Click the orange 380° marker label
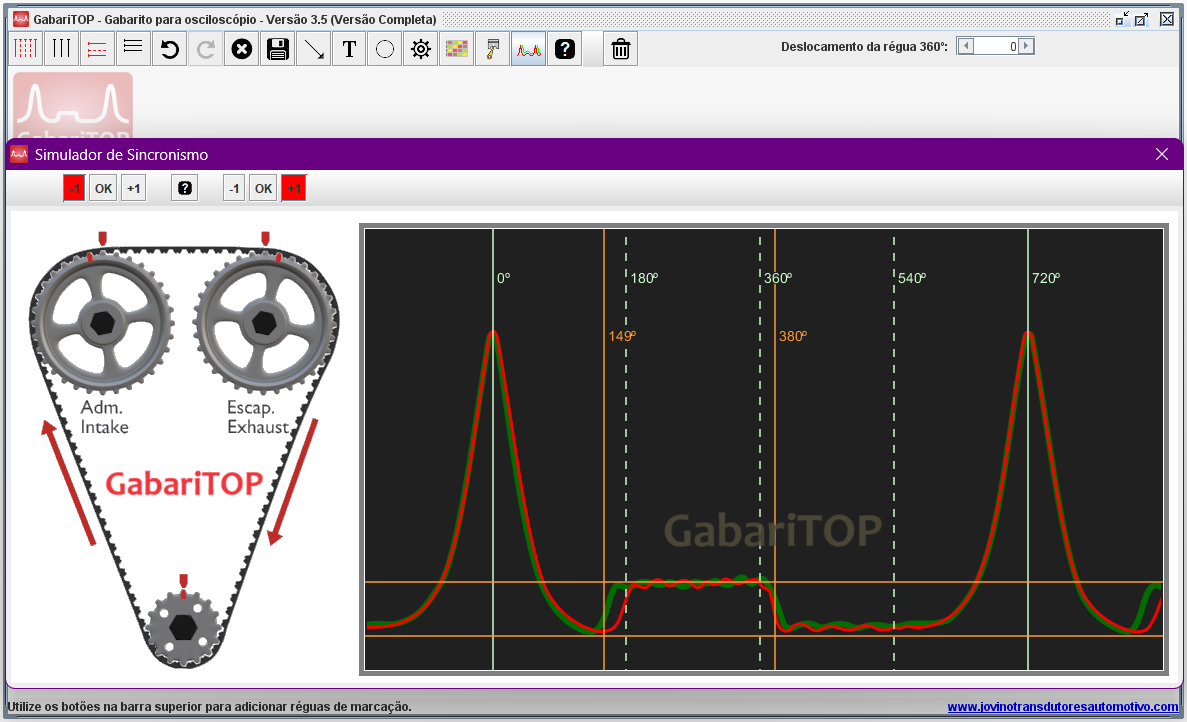 [793, 336]
